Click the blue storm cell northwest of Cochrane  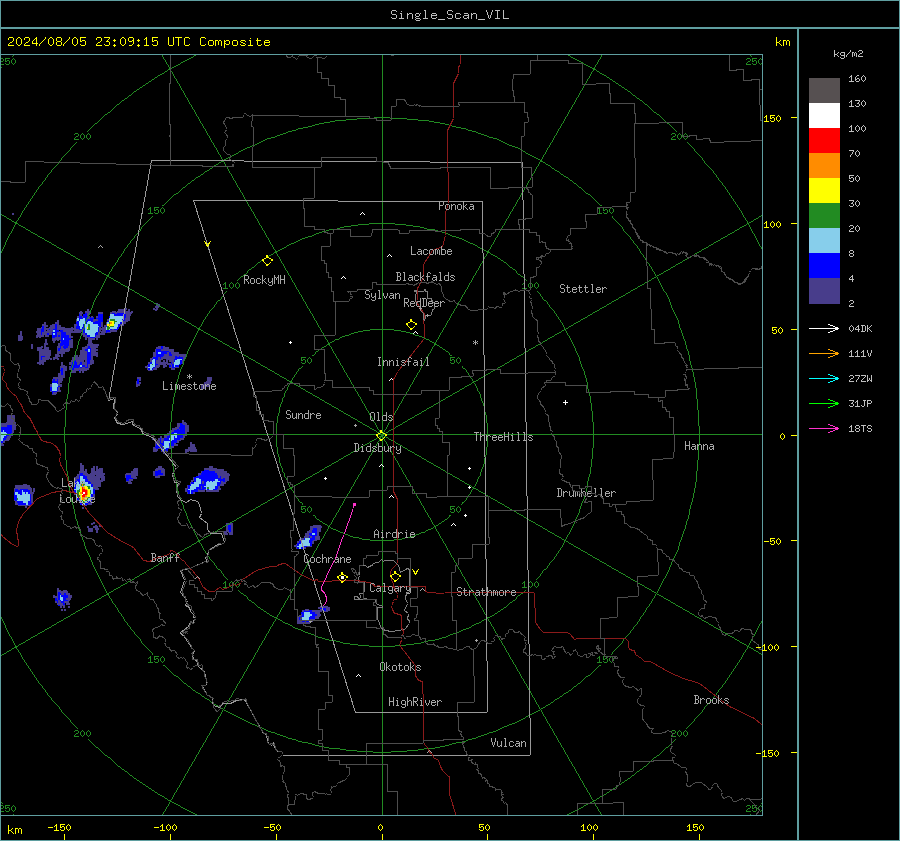(x=309, y=537)
